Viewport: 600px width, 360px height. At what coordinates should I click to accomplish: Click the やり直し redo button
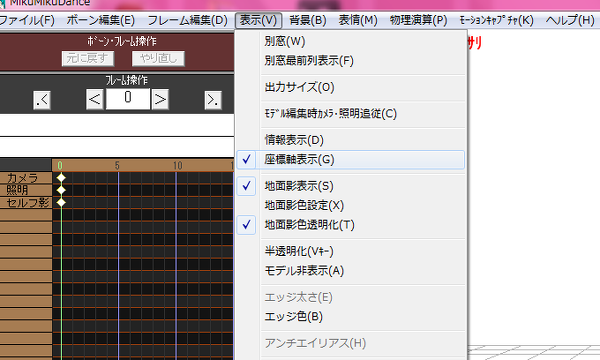point(158,59)
